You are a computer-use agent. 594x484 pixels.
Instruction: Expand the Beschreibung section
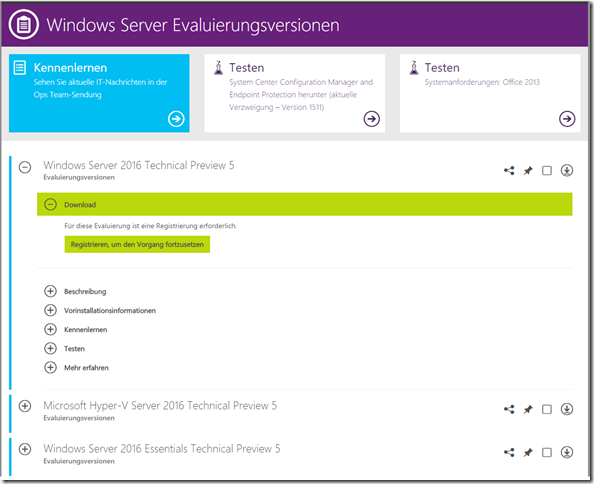click(50, 291)
